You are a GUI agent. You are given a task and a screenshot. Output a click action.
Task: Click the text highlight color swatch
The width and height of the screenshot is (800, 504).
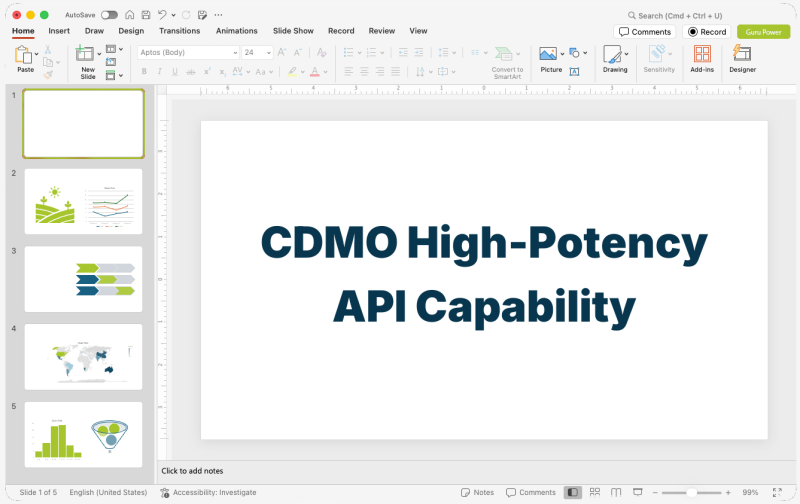click(292, 72)
